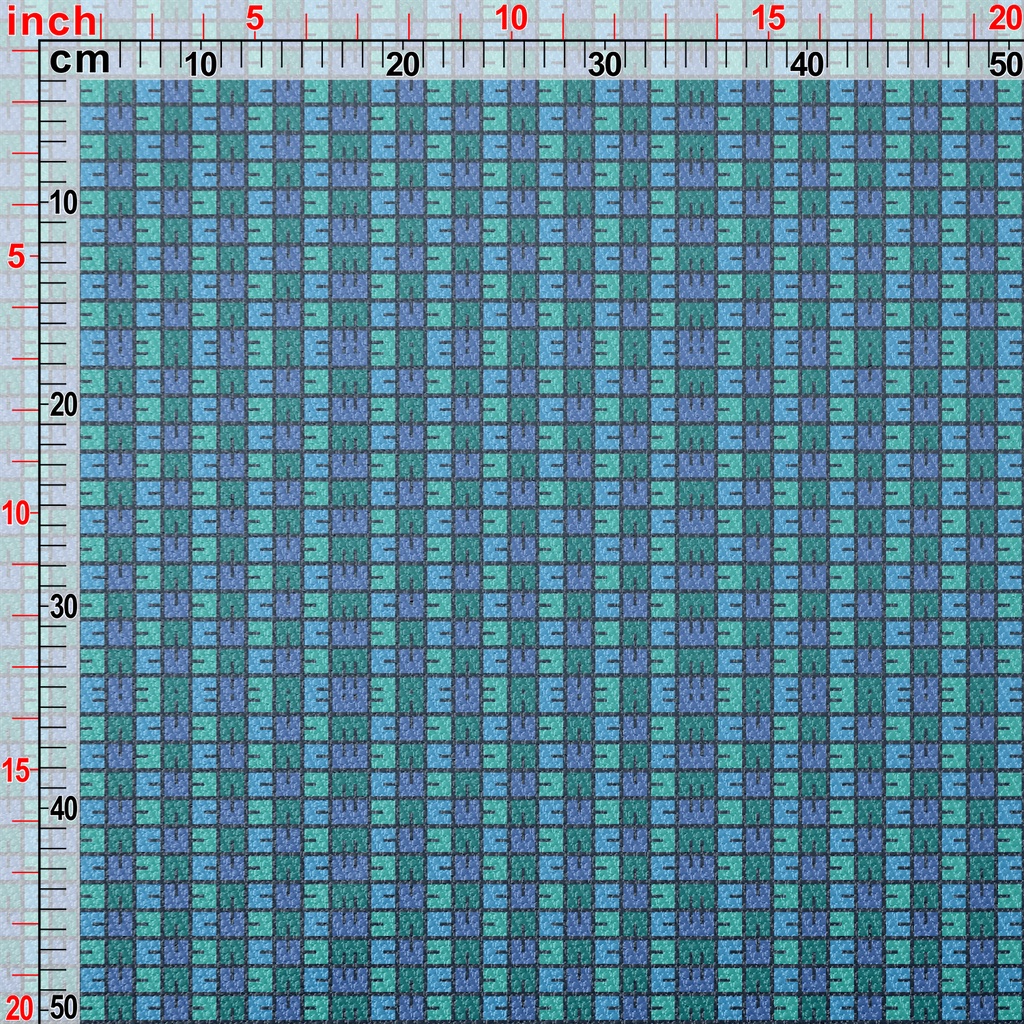1024x1024 pixels.
Task: Click the 20 mark on left cm ruler
Action: [63, 406]
